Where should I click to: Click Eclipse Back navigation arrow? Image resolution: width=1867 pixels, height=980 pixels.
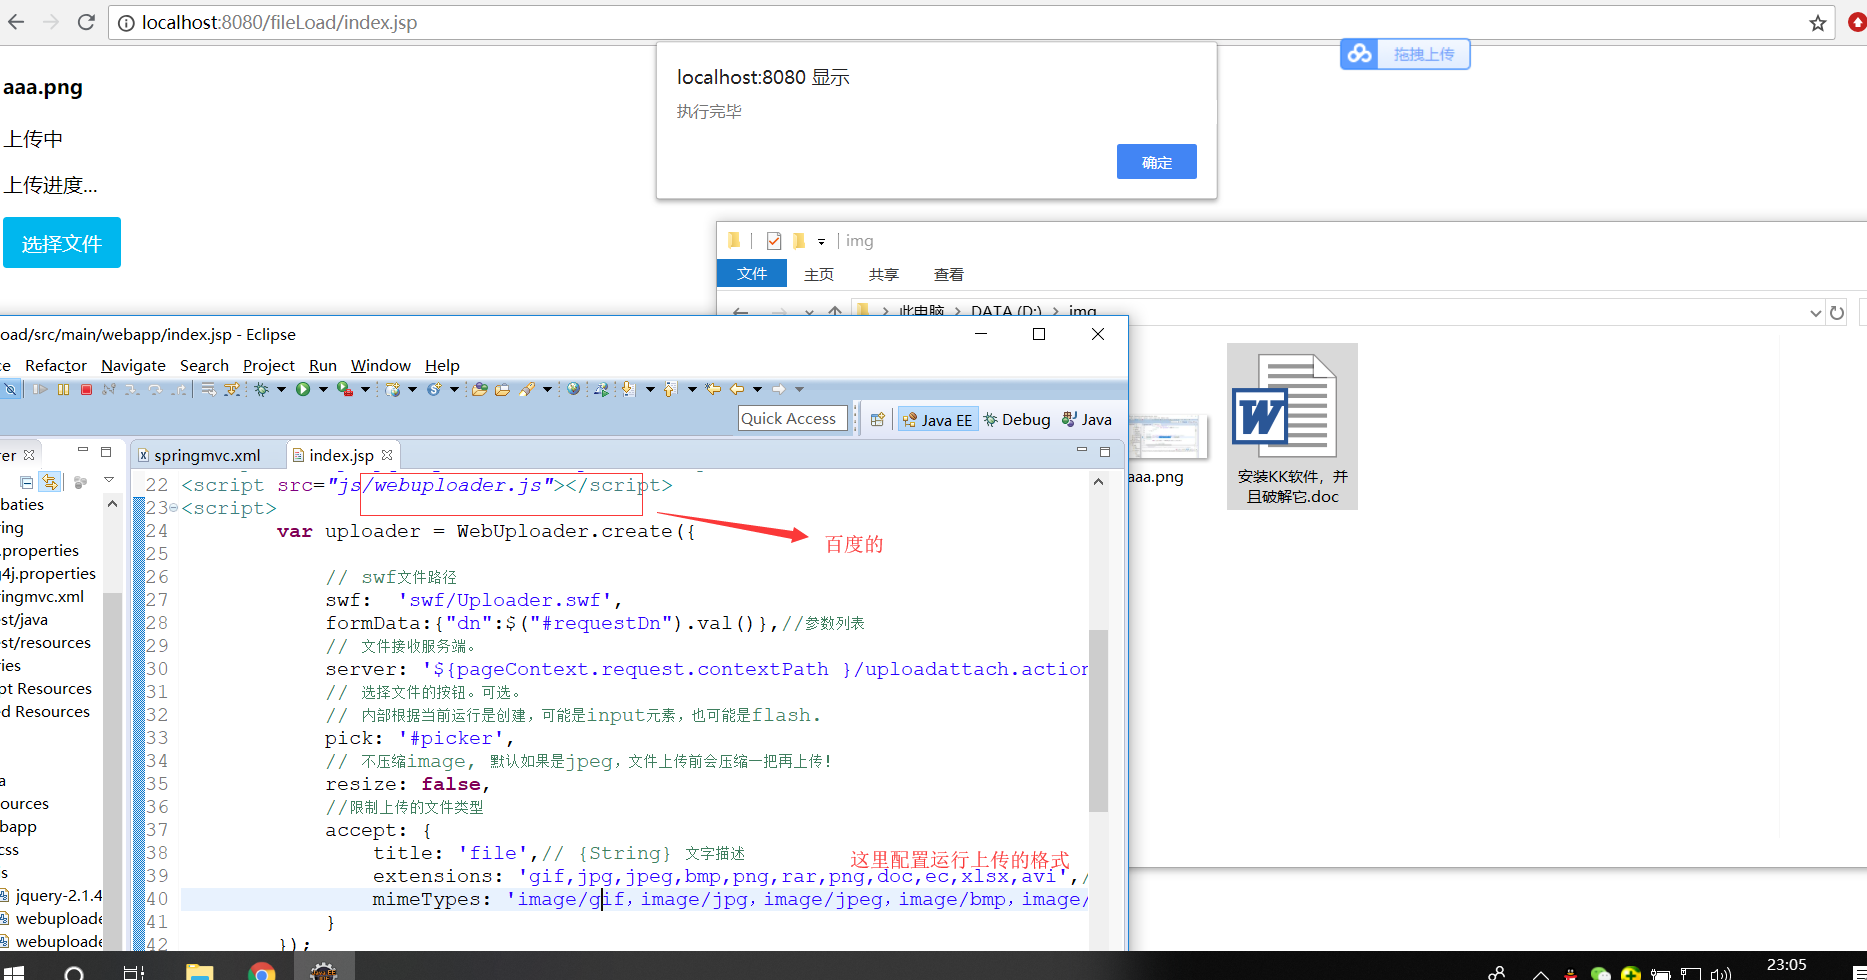click(x=737, y=389)
